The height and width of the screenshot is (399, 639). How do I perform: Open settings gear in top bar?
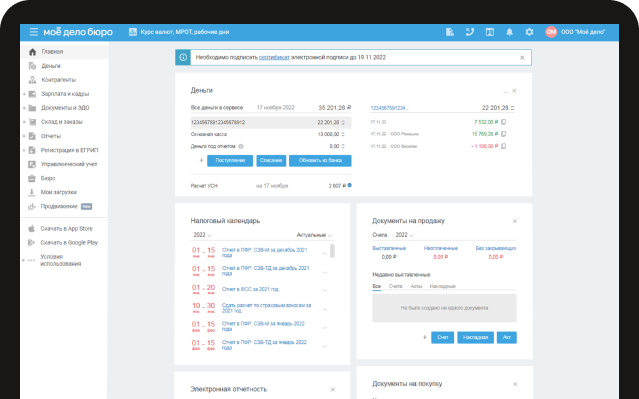[x=529, y=32]
